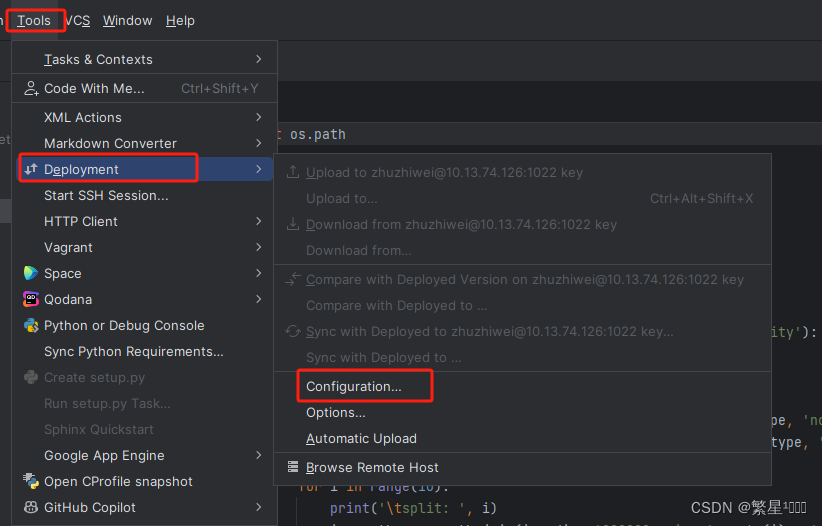Click the CProfile snapshot icon
822x526 pixels.
31,481
